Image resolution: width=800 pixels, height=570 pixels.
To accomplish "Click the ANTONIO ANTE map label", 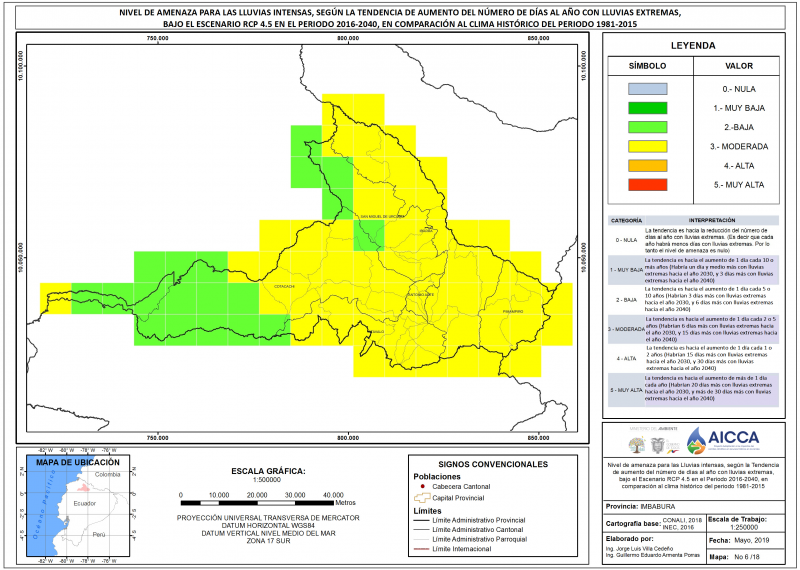I will (421, 295).
